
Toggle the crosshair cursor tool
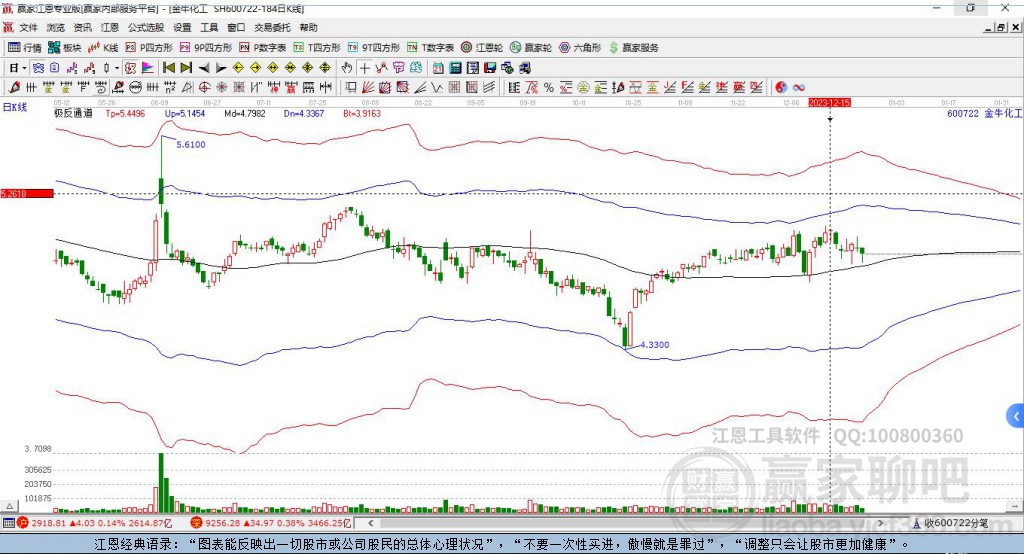[x=364, y=68]
